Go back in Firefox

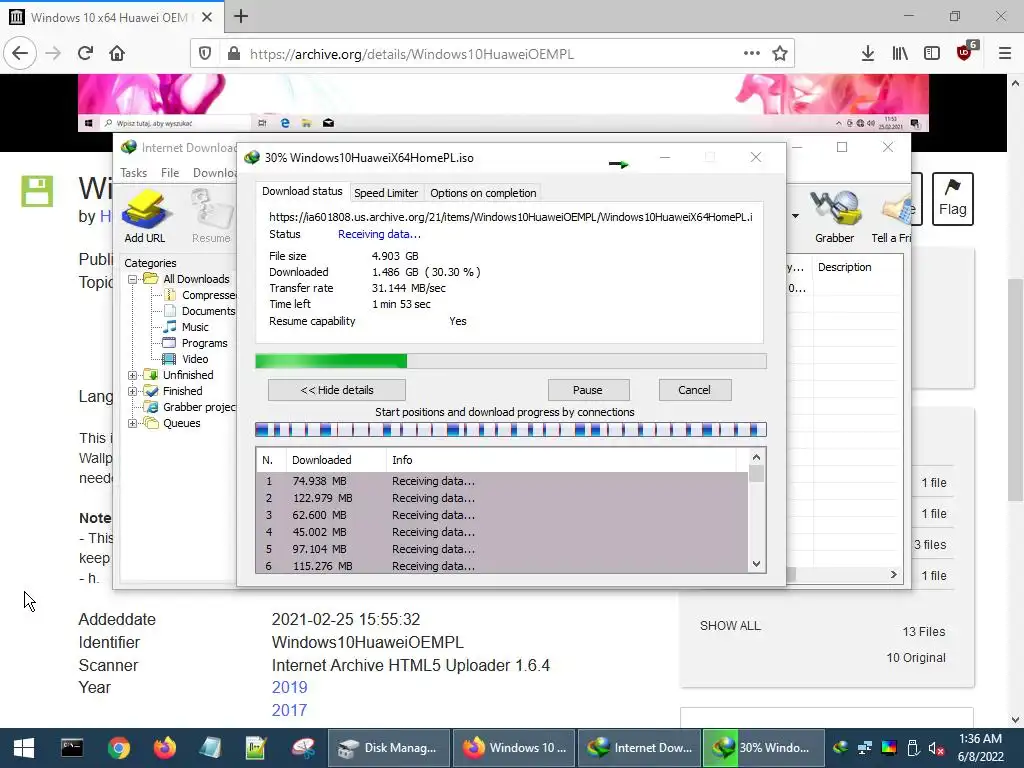pyautogui.click(x=20, y=53)
